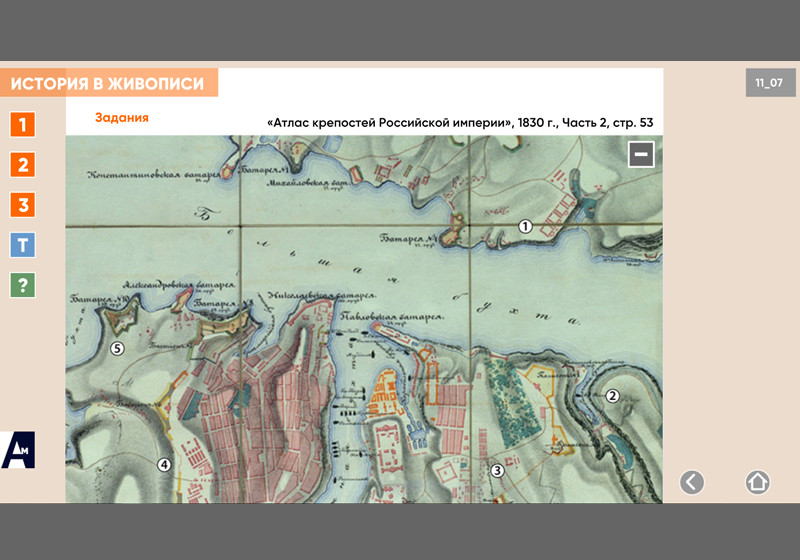Click the AM logo in lower left
The width and height of the screenshot is (800, 560).
pyautogui.click(x=18, y=450)
